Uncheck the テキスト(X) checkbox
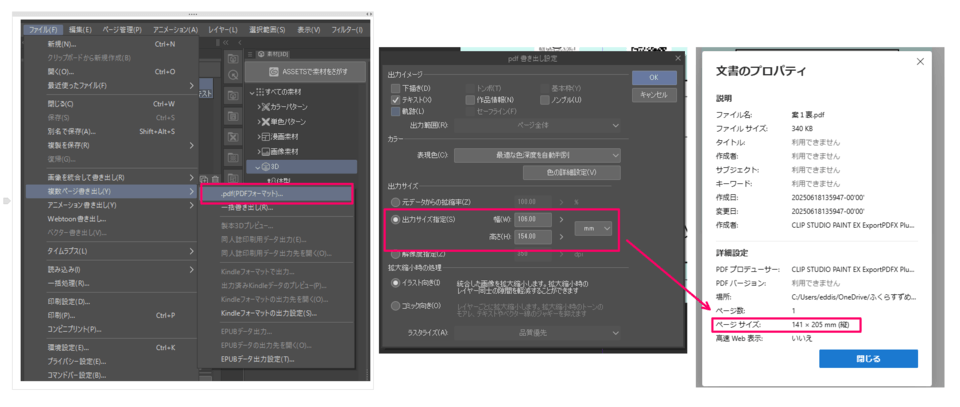Image resolution: width=960 pixels, height=407 pixels. pos(396,100)
